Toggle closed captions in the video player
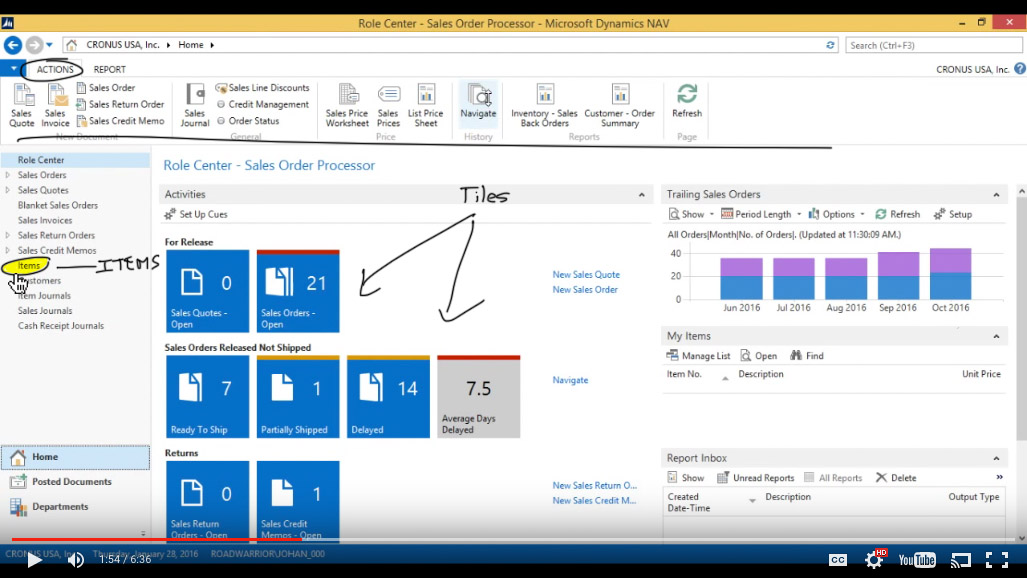The width and height of the screenshot is (1027, 578). 838,560
